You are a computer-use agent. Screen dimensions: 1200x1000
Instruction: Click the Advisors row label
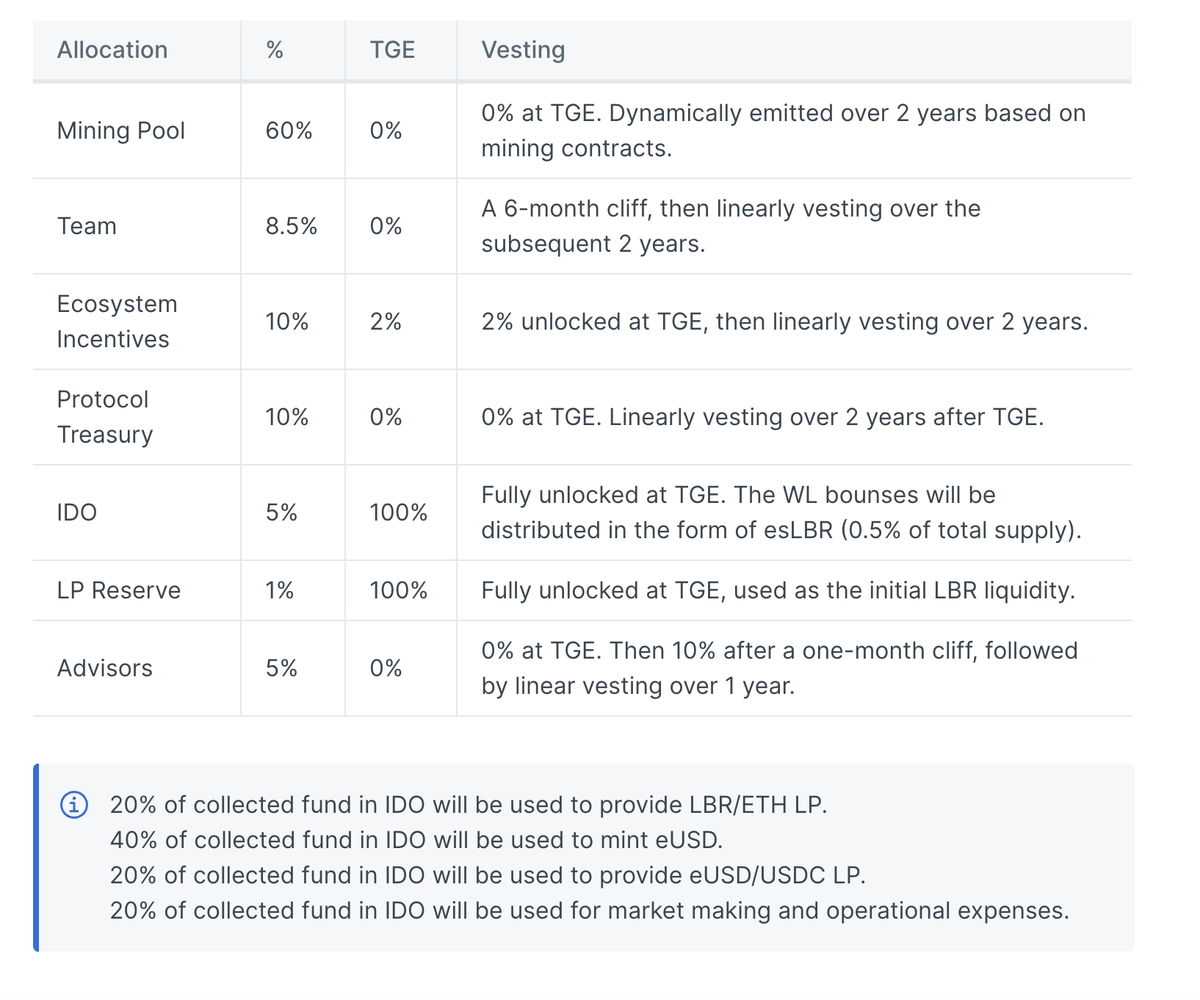pos(105,668)
